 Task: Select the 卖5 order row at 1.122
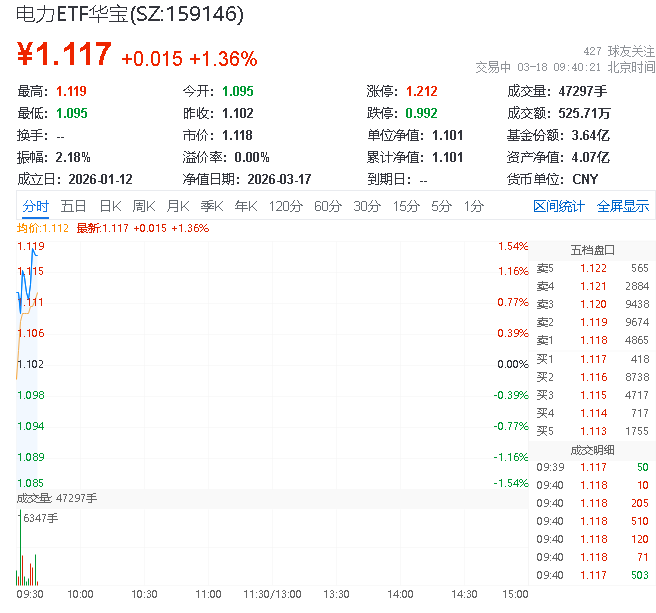[592, 268]
